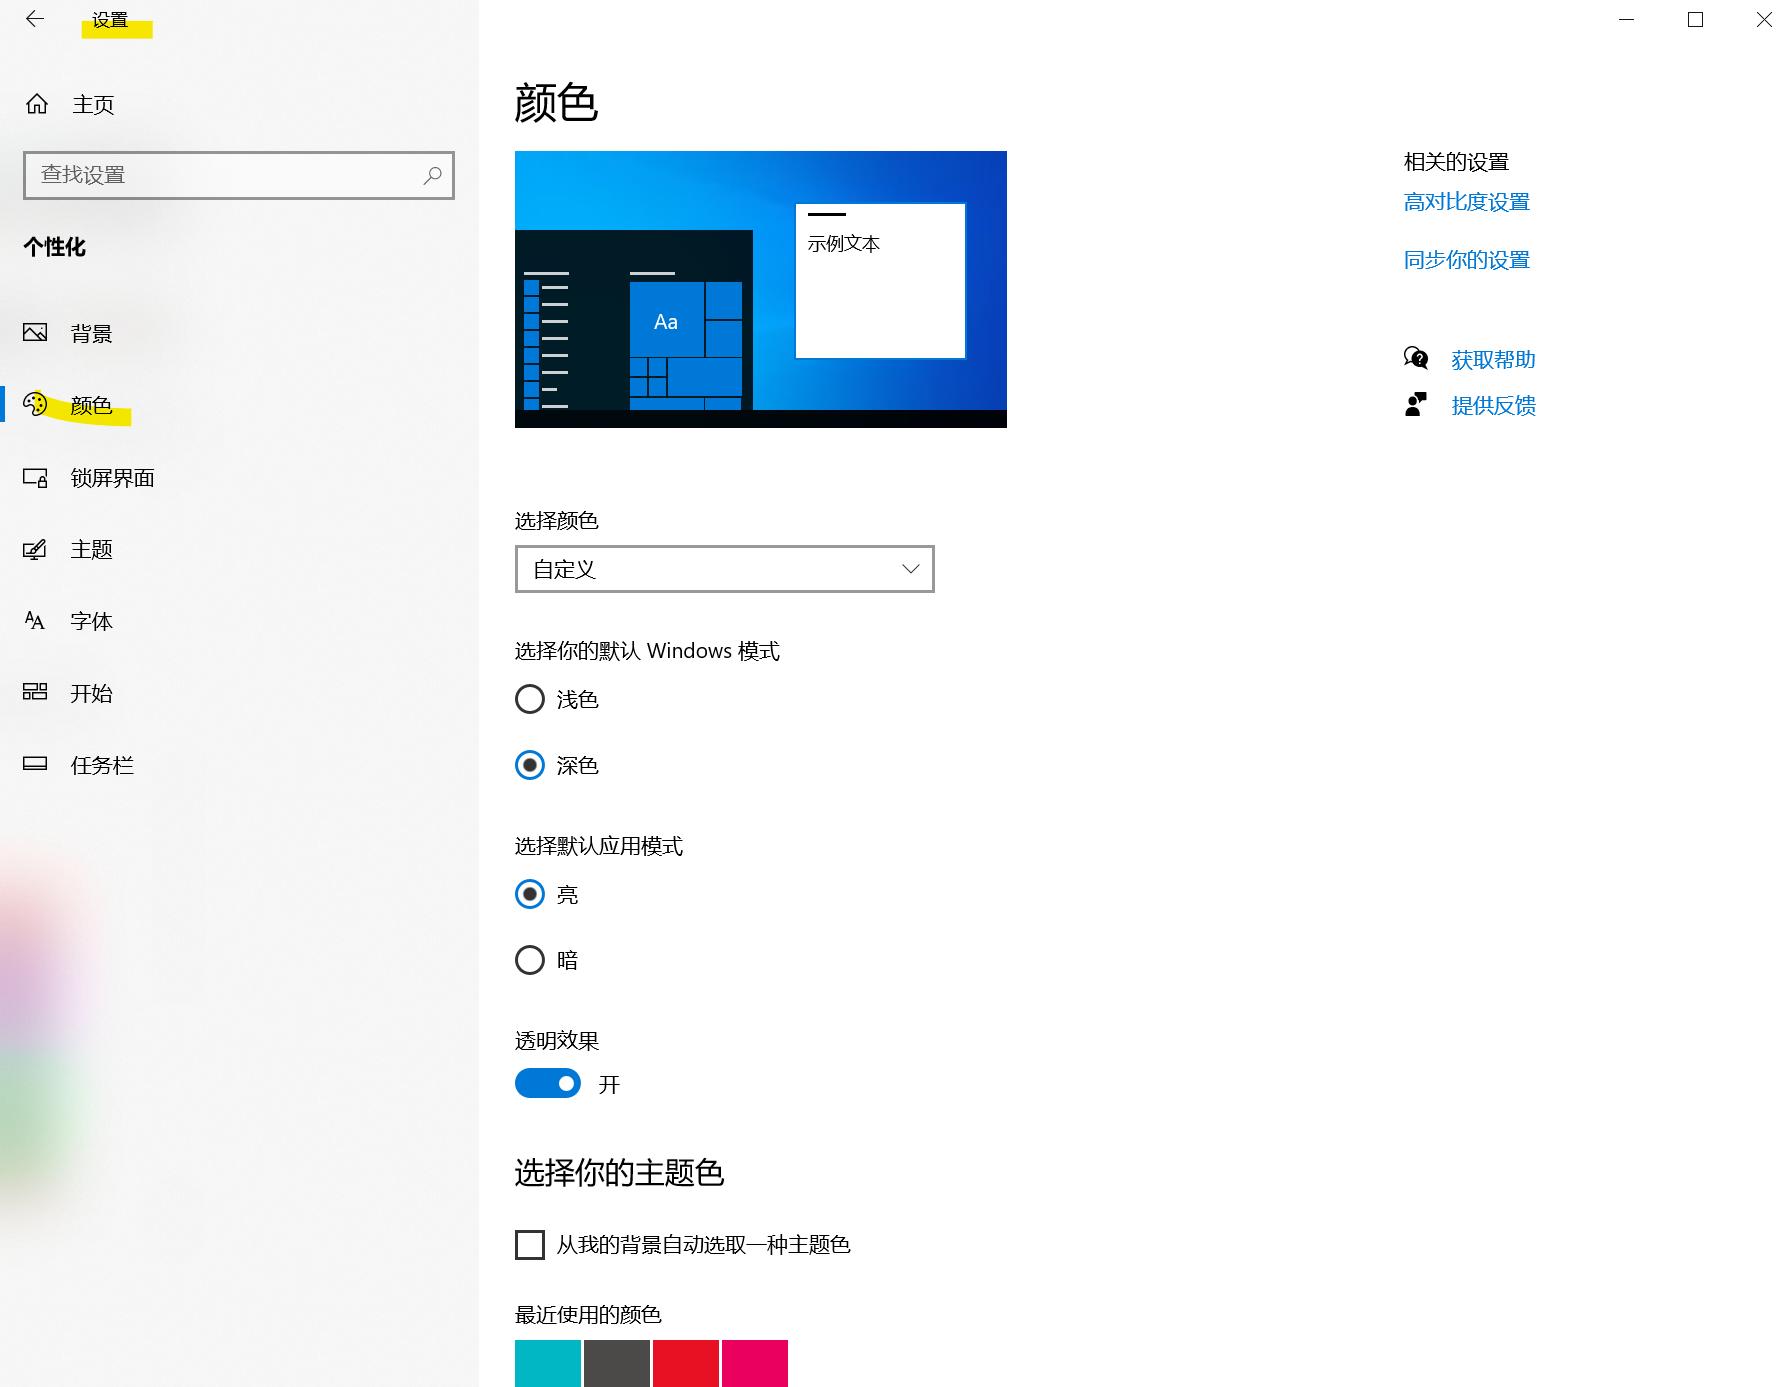Click the 提供反馈 feedback icon
Viewport: 1785px width, 1387px height.
(1413, 404)
